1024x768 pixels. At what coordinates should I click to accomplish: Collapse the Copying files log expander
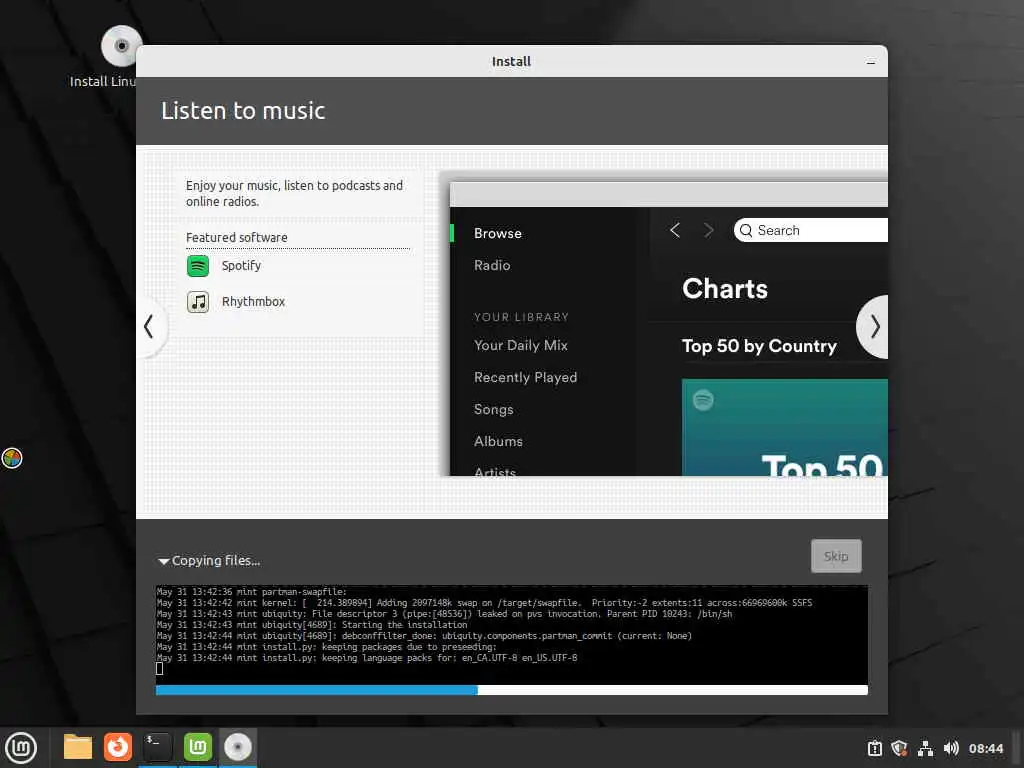click(x=164, y=561)
